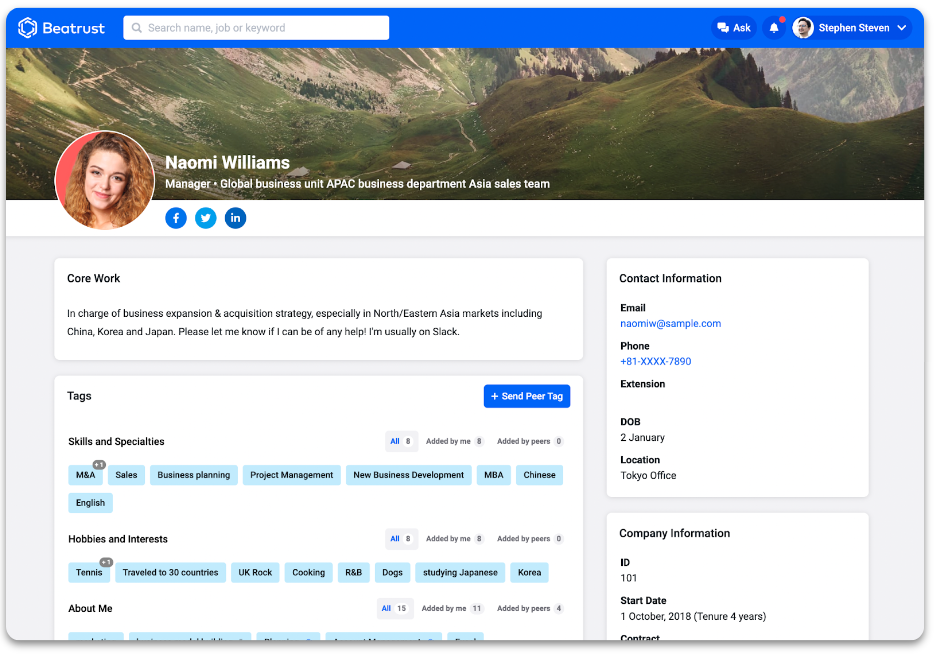Open the notifications bell

click(x=774, y=28)
